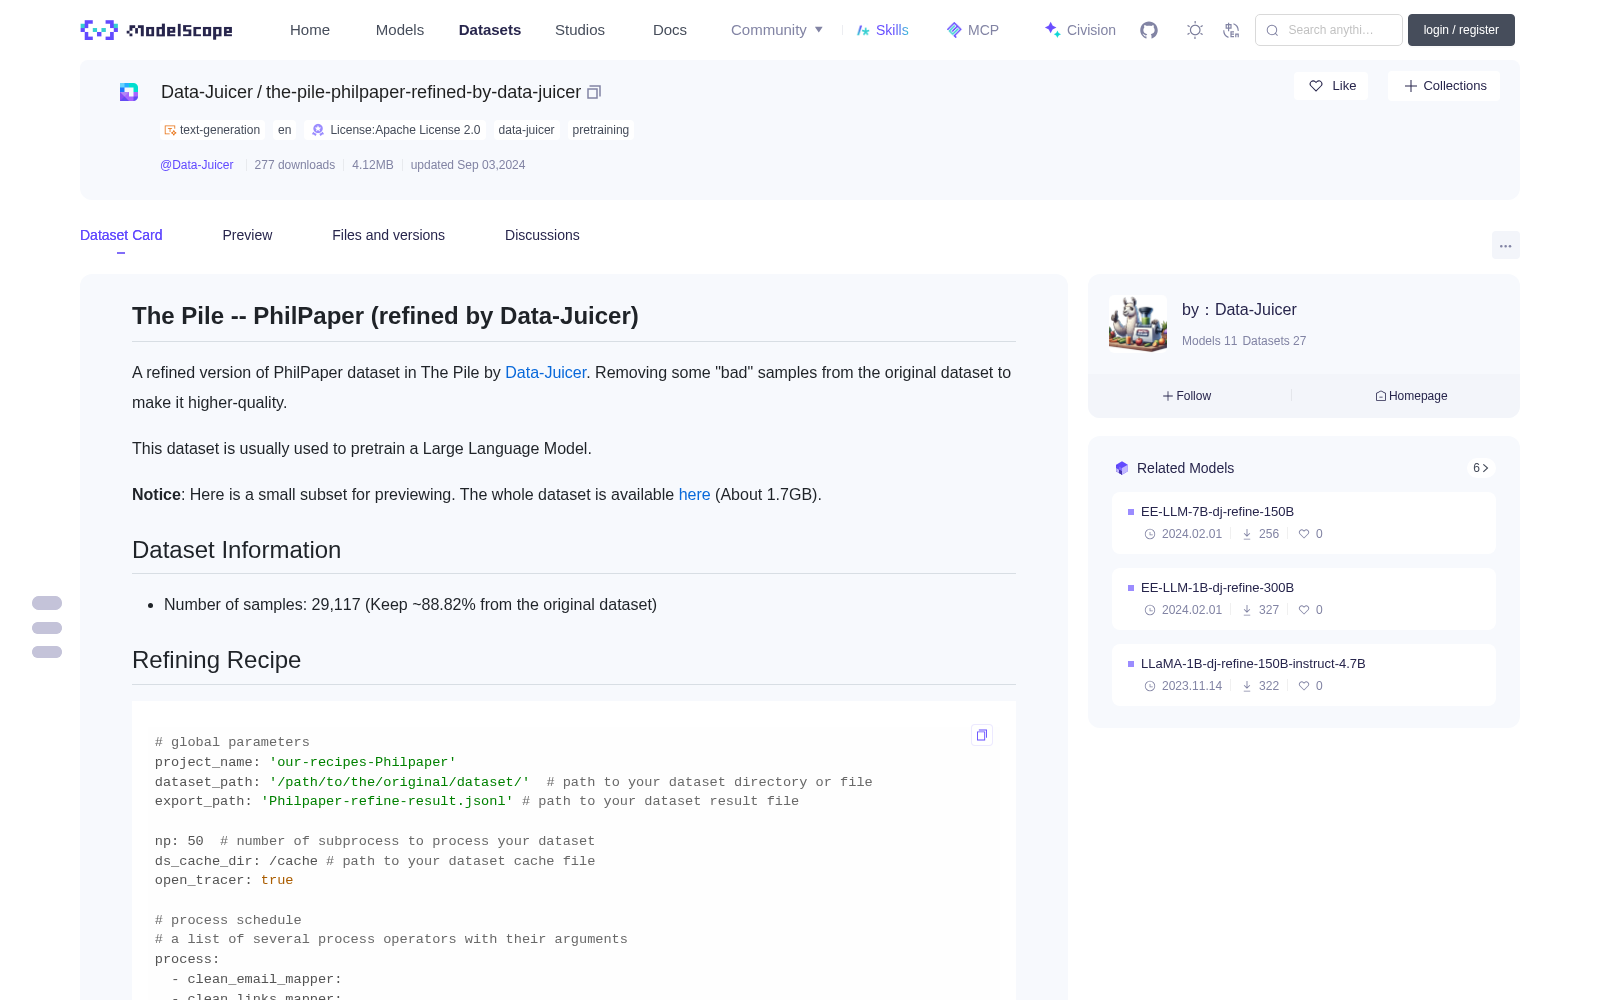
Task: Focus the Search anything input field
Action: [1329, 30]
